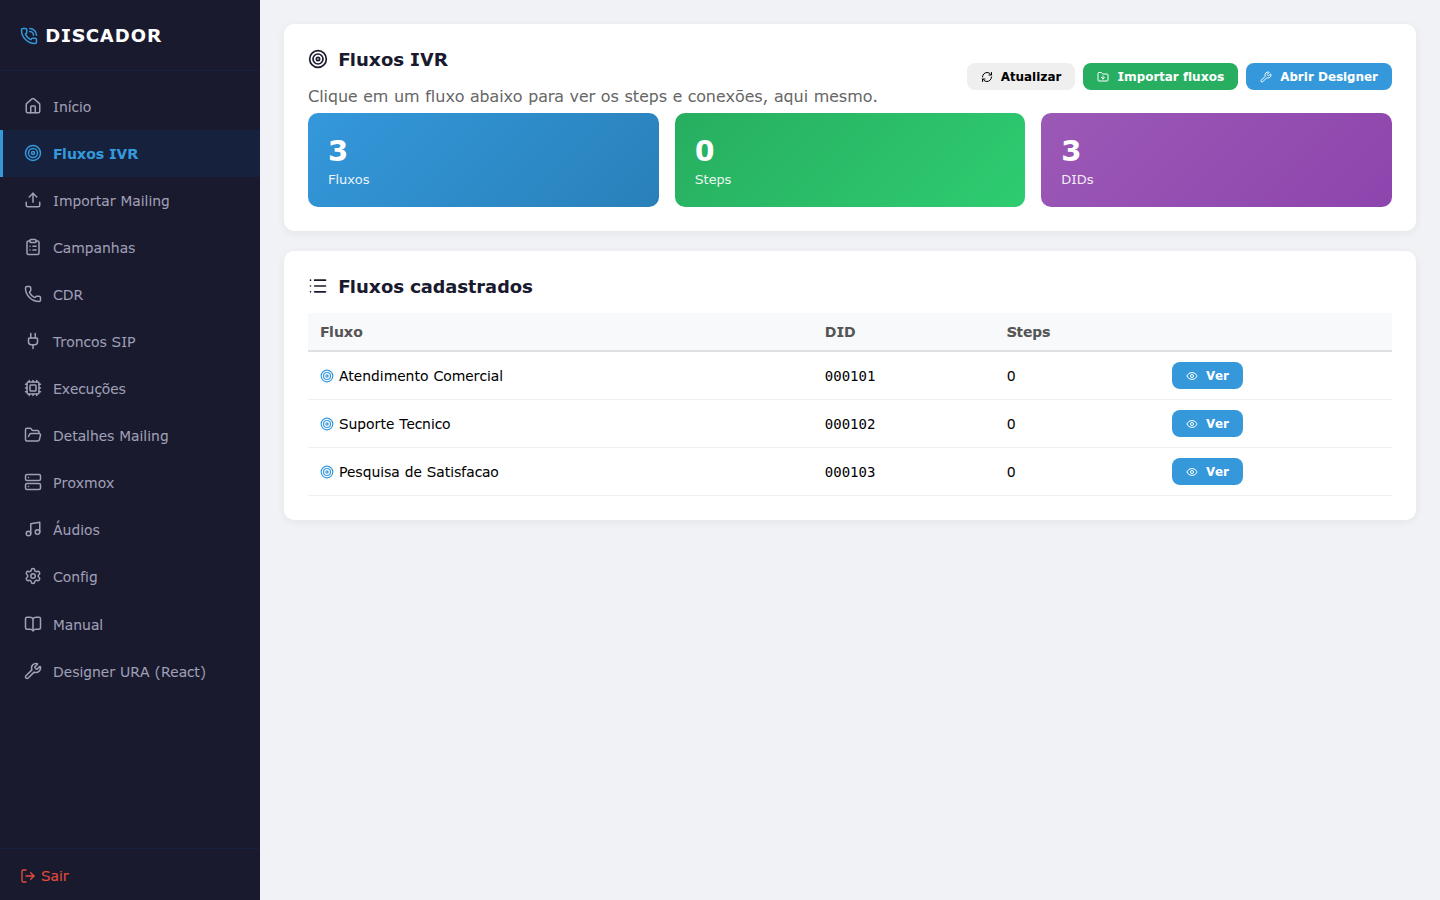Select the Suporte Tecnico flow name
Image resolution: width=1440 pixels, height=900 pixels.
click(395, 424)
